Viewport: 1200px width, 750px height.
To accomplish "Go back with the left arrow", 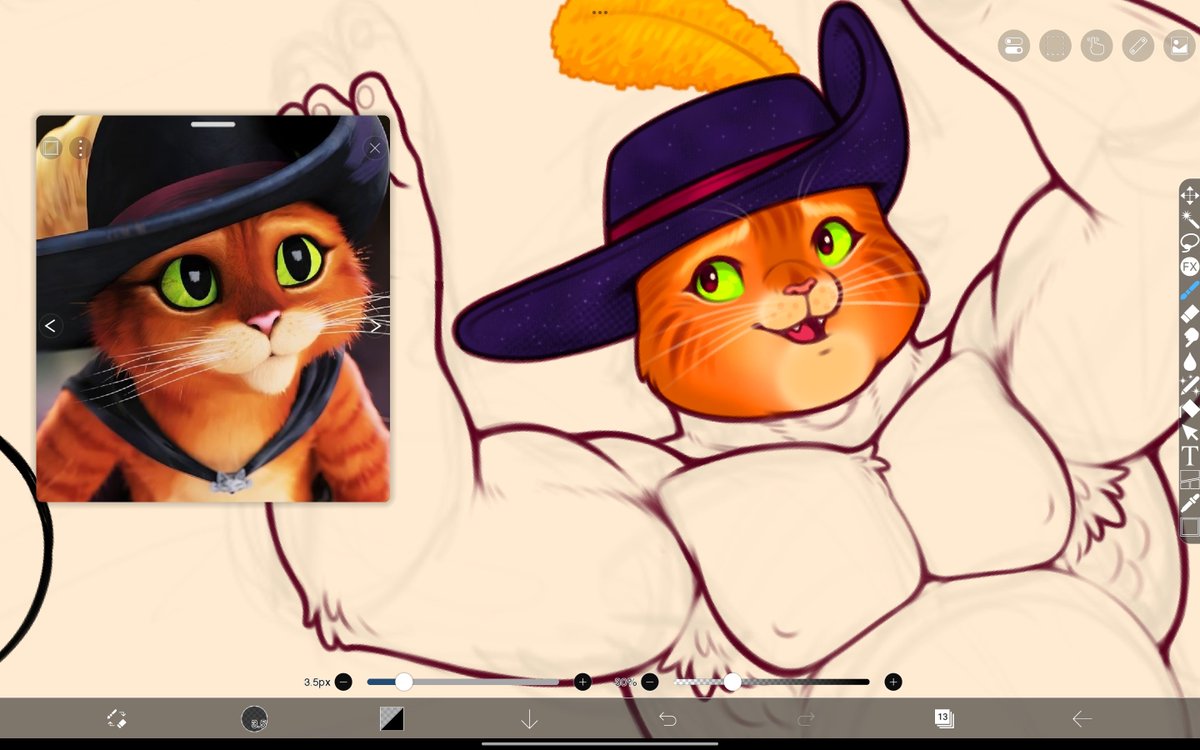I will [1081, 718].
